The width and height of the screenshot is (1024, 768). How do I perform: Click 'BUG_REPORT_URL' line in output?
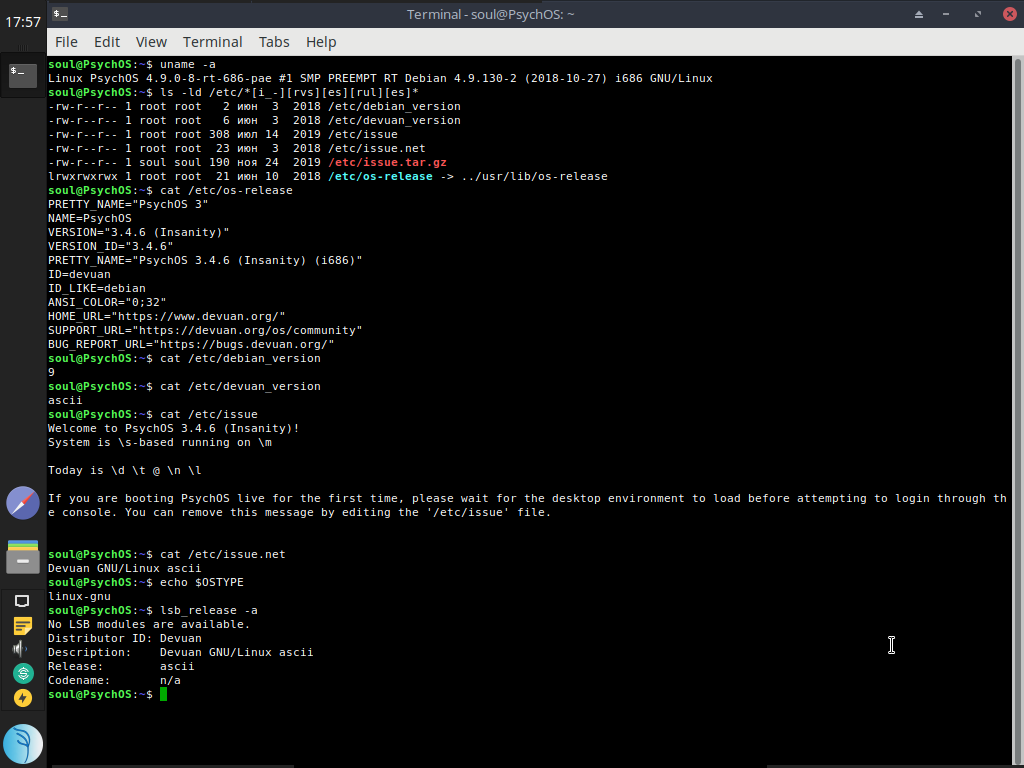click(x=191, y=344)
